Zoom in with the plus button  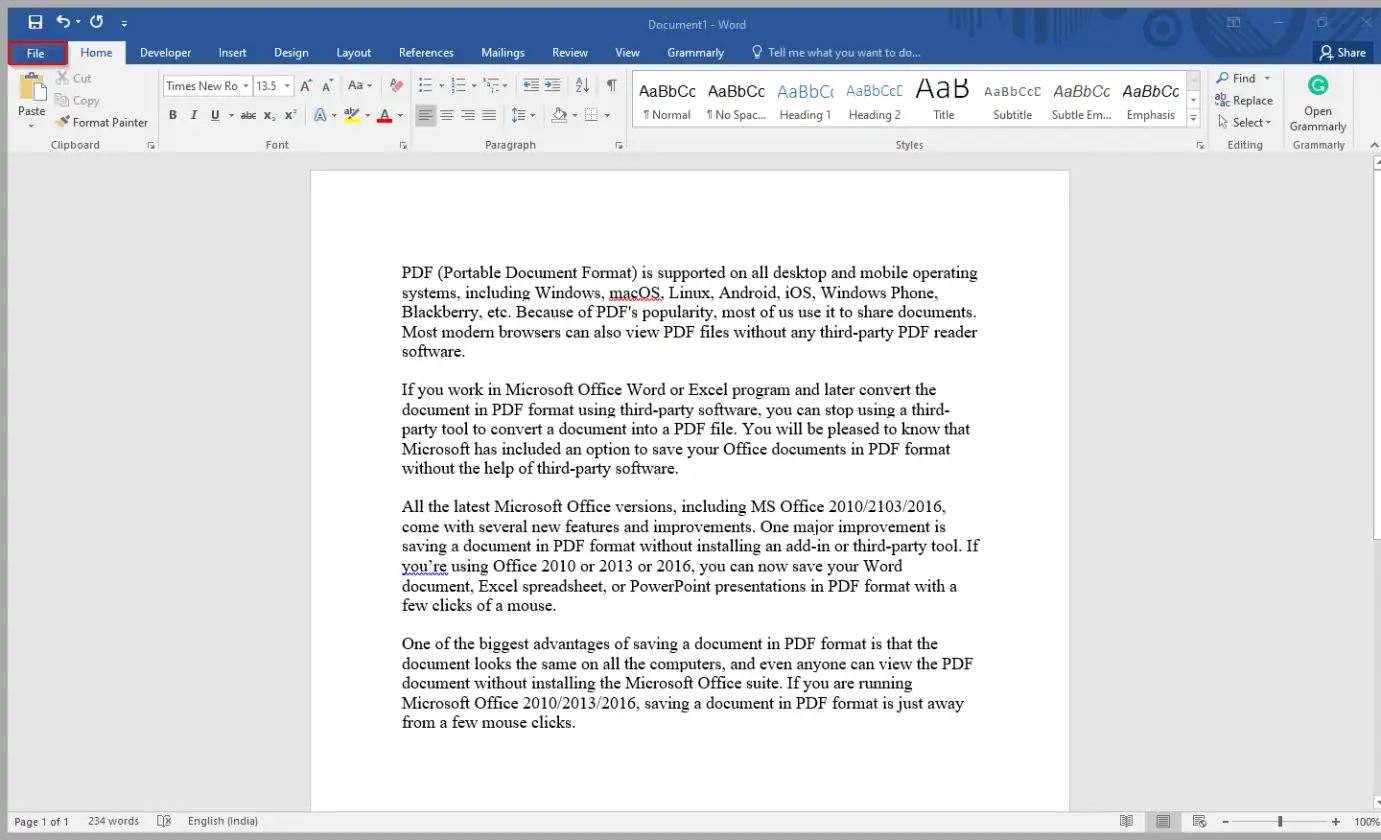[1336, 821]
